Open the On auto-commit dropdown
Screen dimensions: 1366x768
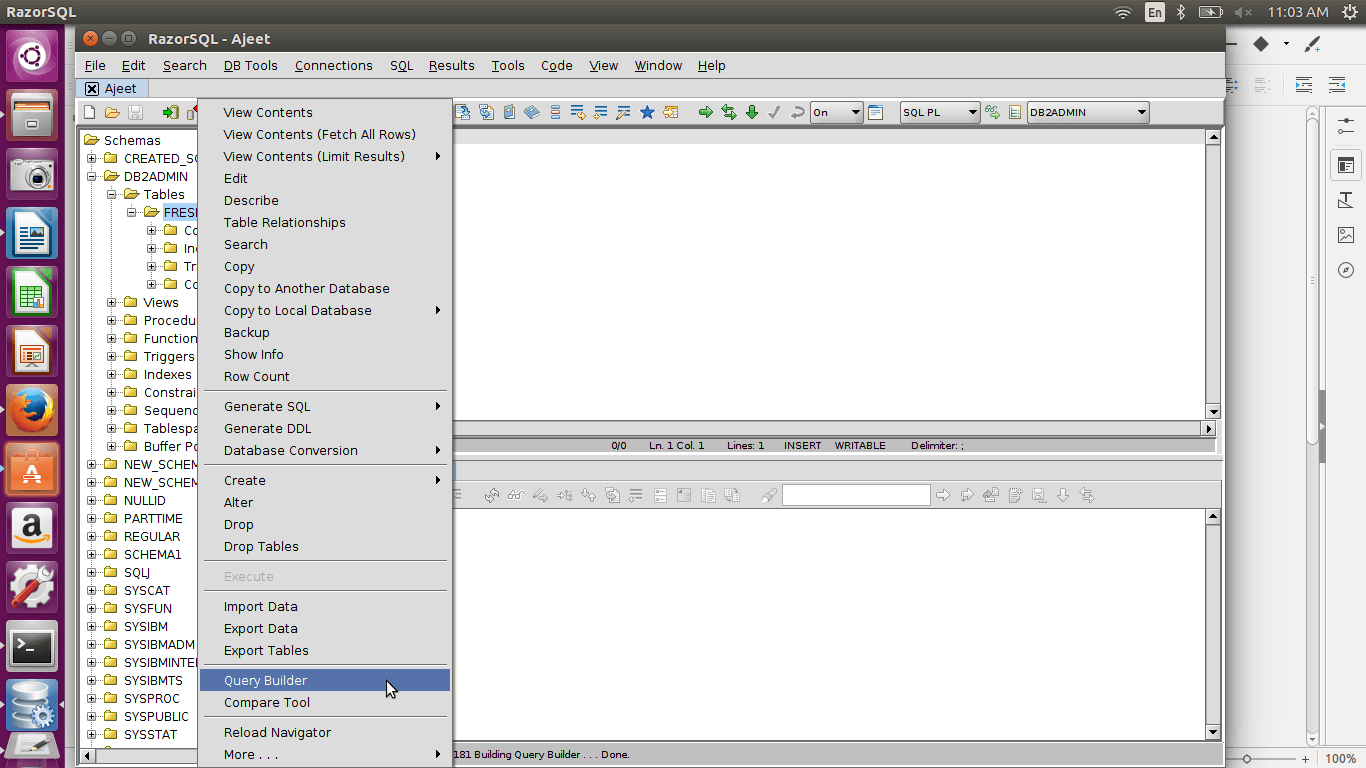[x=837, y=113]
